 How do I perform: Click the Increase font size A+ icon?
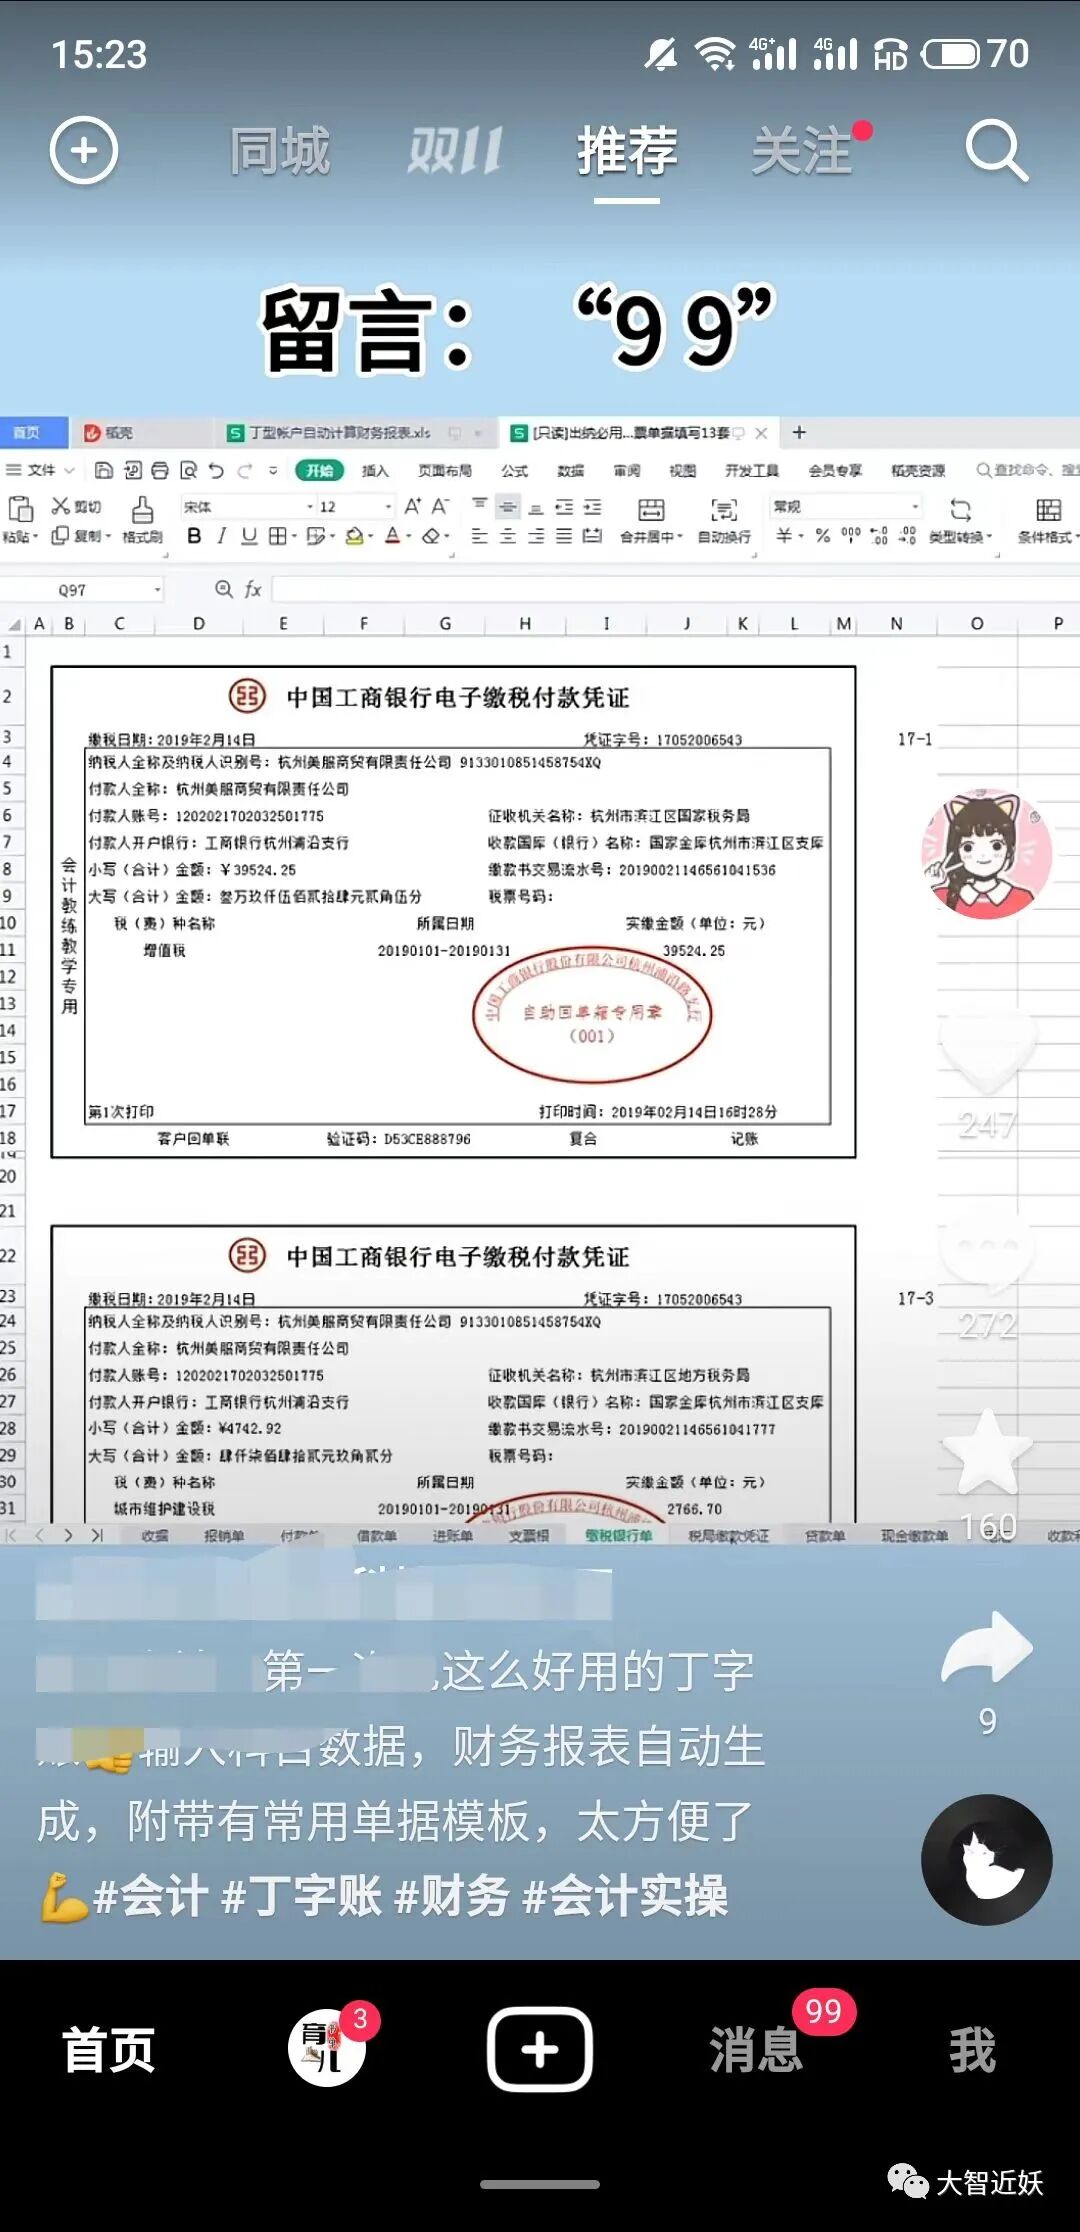pyautogui.click(x=412, y=506)
